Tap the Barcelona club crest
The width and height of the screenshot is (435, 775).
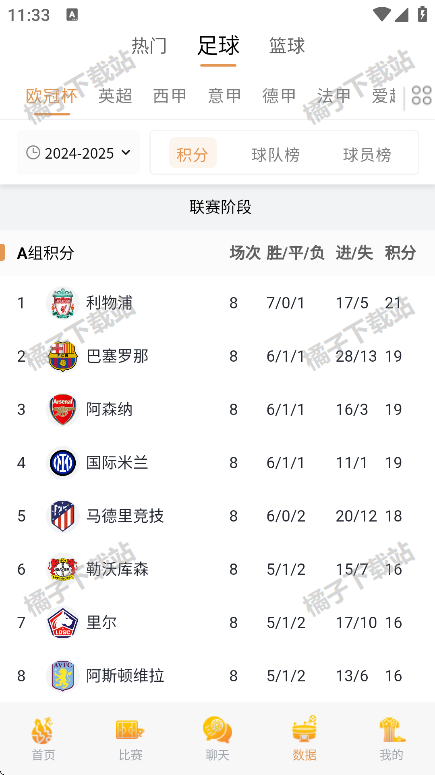63,356
